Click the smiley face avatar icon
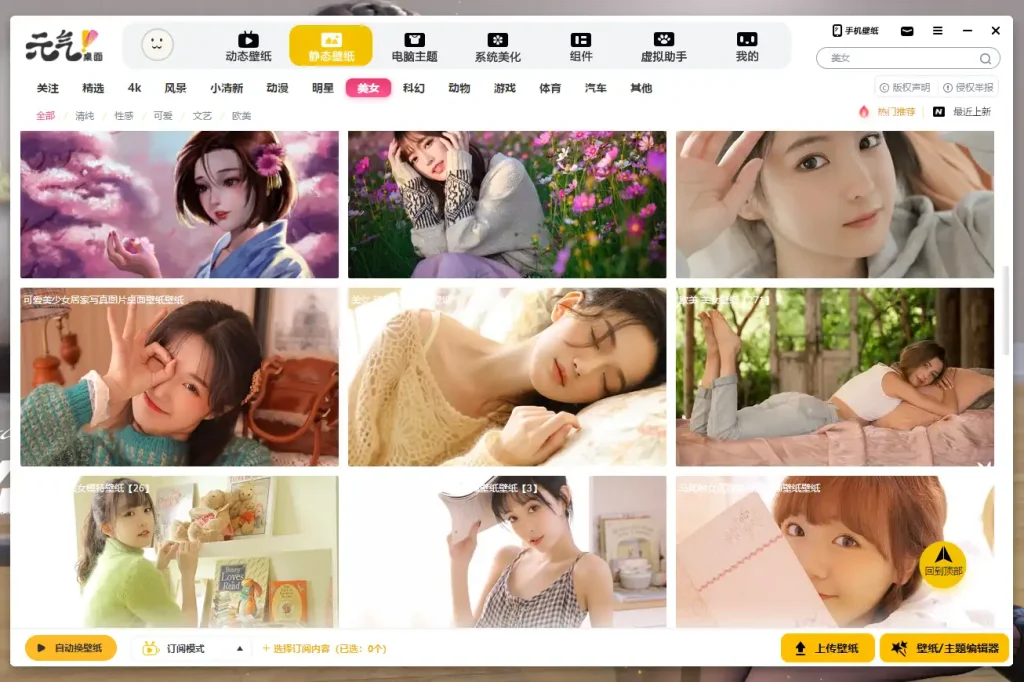Viewport: 1024px width, 682px height. pos(157,44)
